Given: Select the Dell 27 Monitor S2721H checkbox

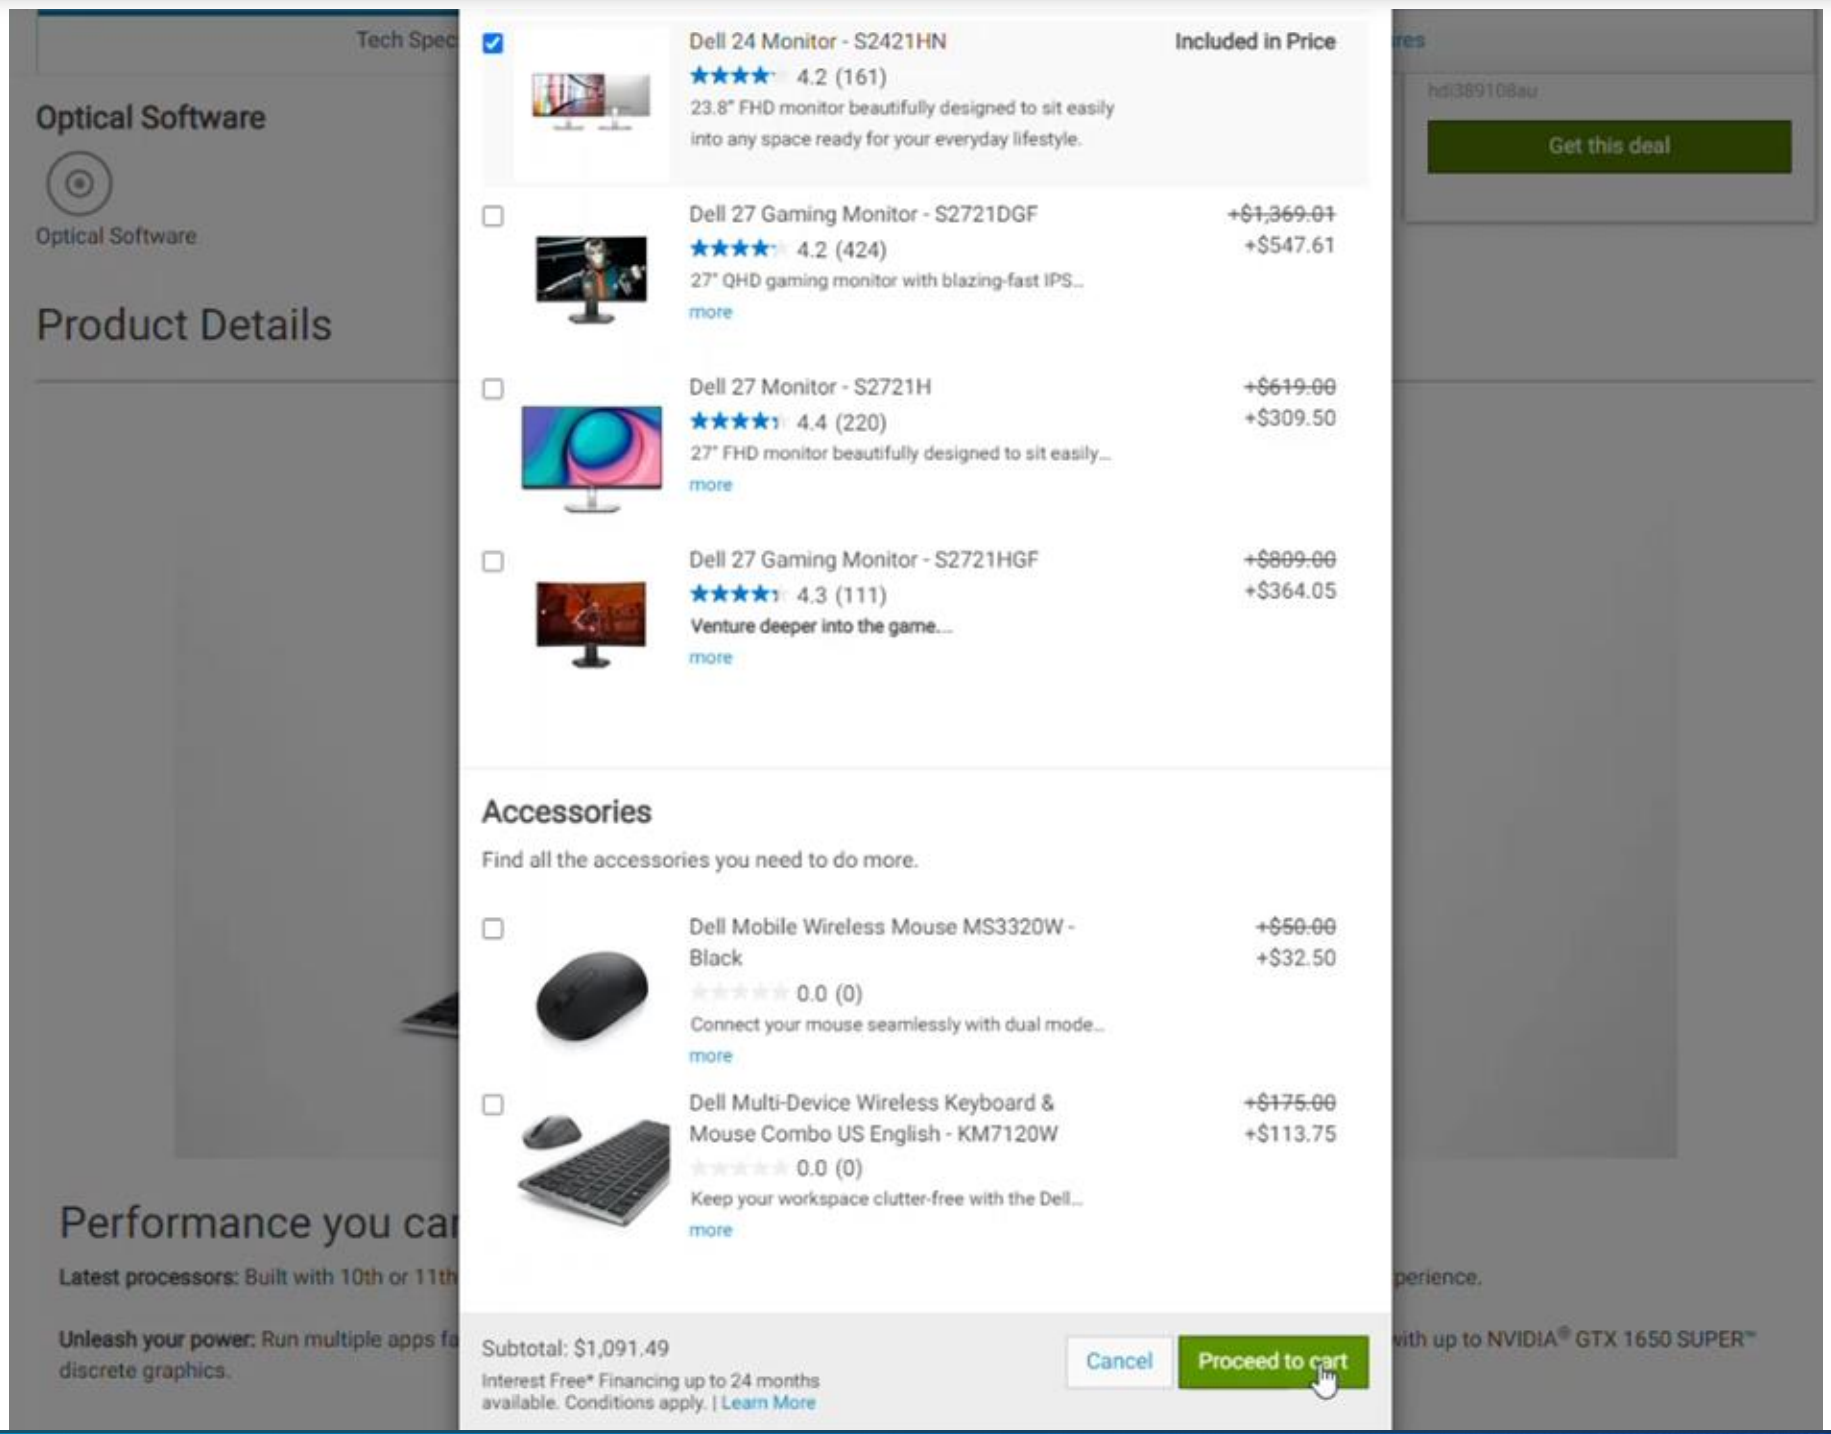Looking at the screenshot, I should [x=493, y=388].
